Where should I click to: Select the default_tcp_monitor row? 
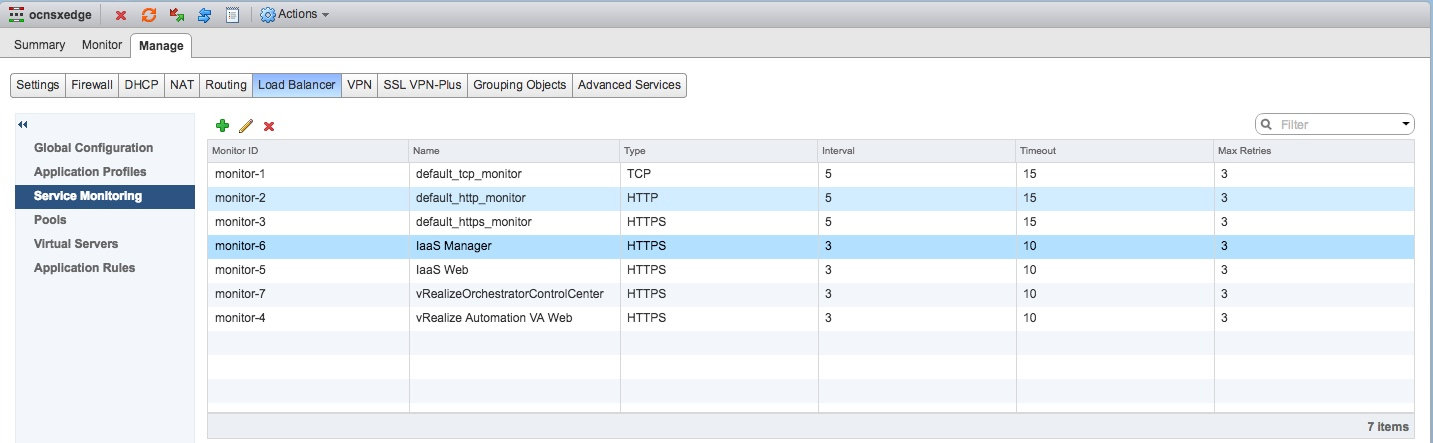pos(811,174)
